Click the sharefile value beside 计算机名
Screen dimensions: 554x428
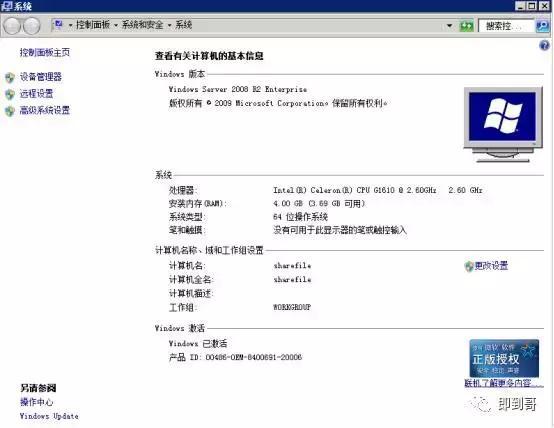(x=292, y=266)
